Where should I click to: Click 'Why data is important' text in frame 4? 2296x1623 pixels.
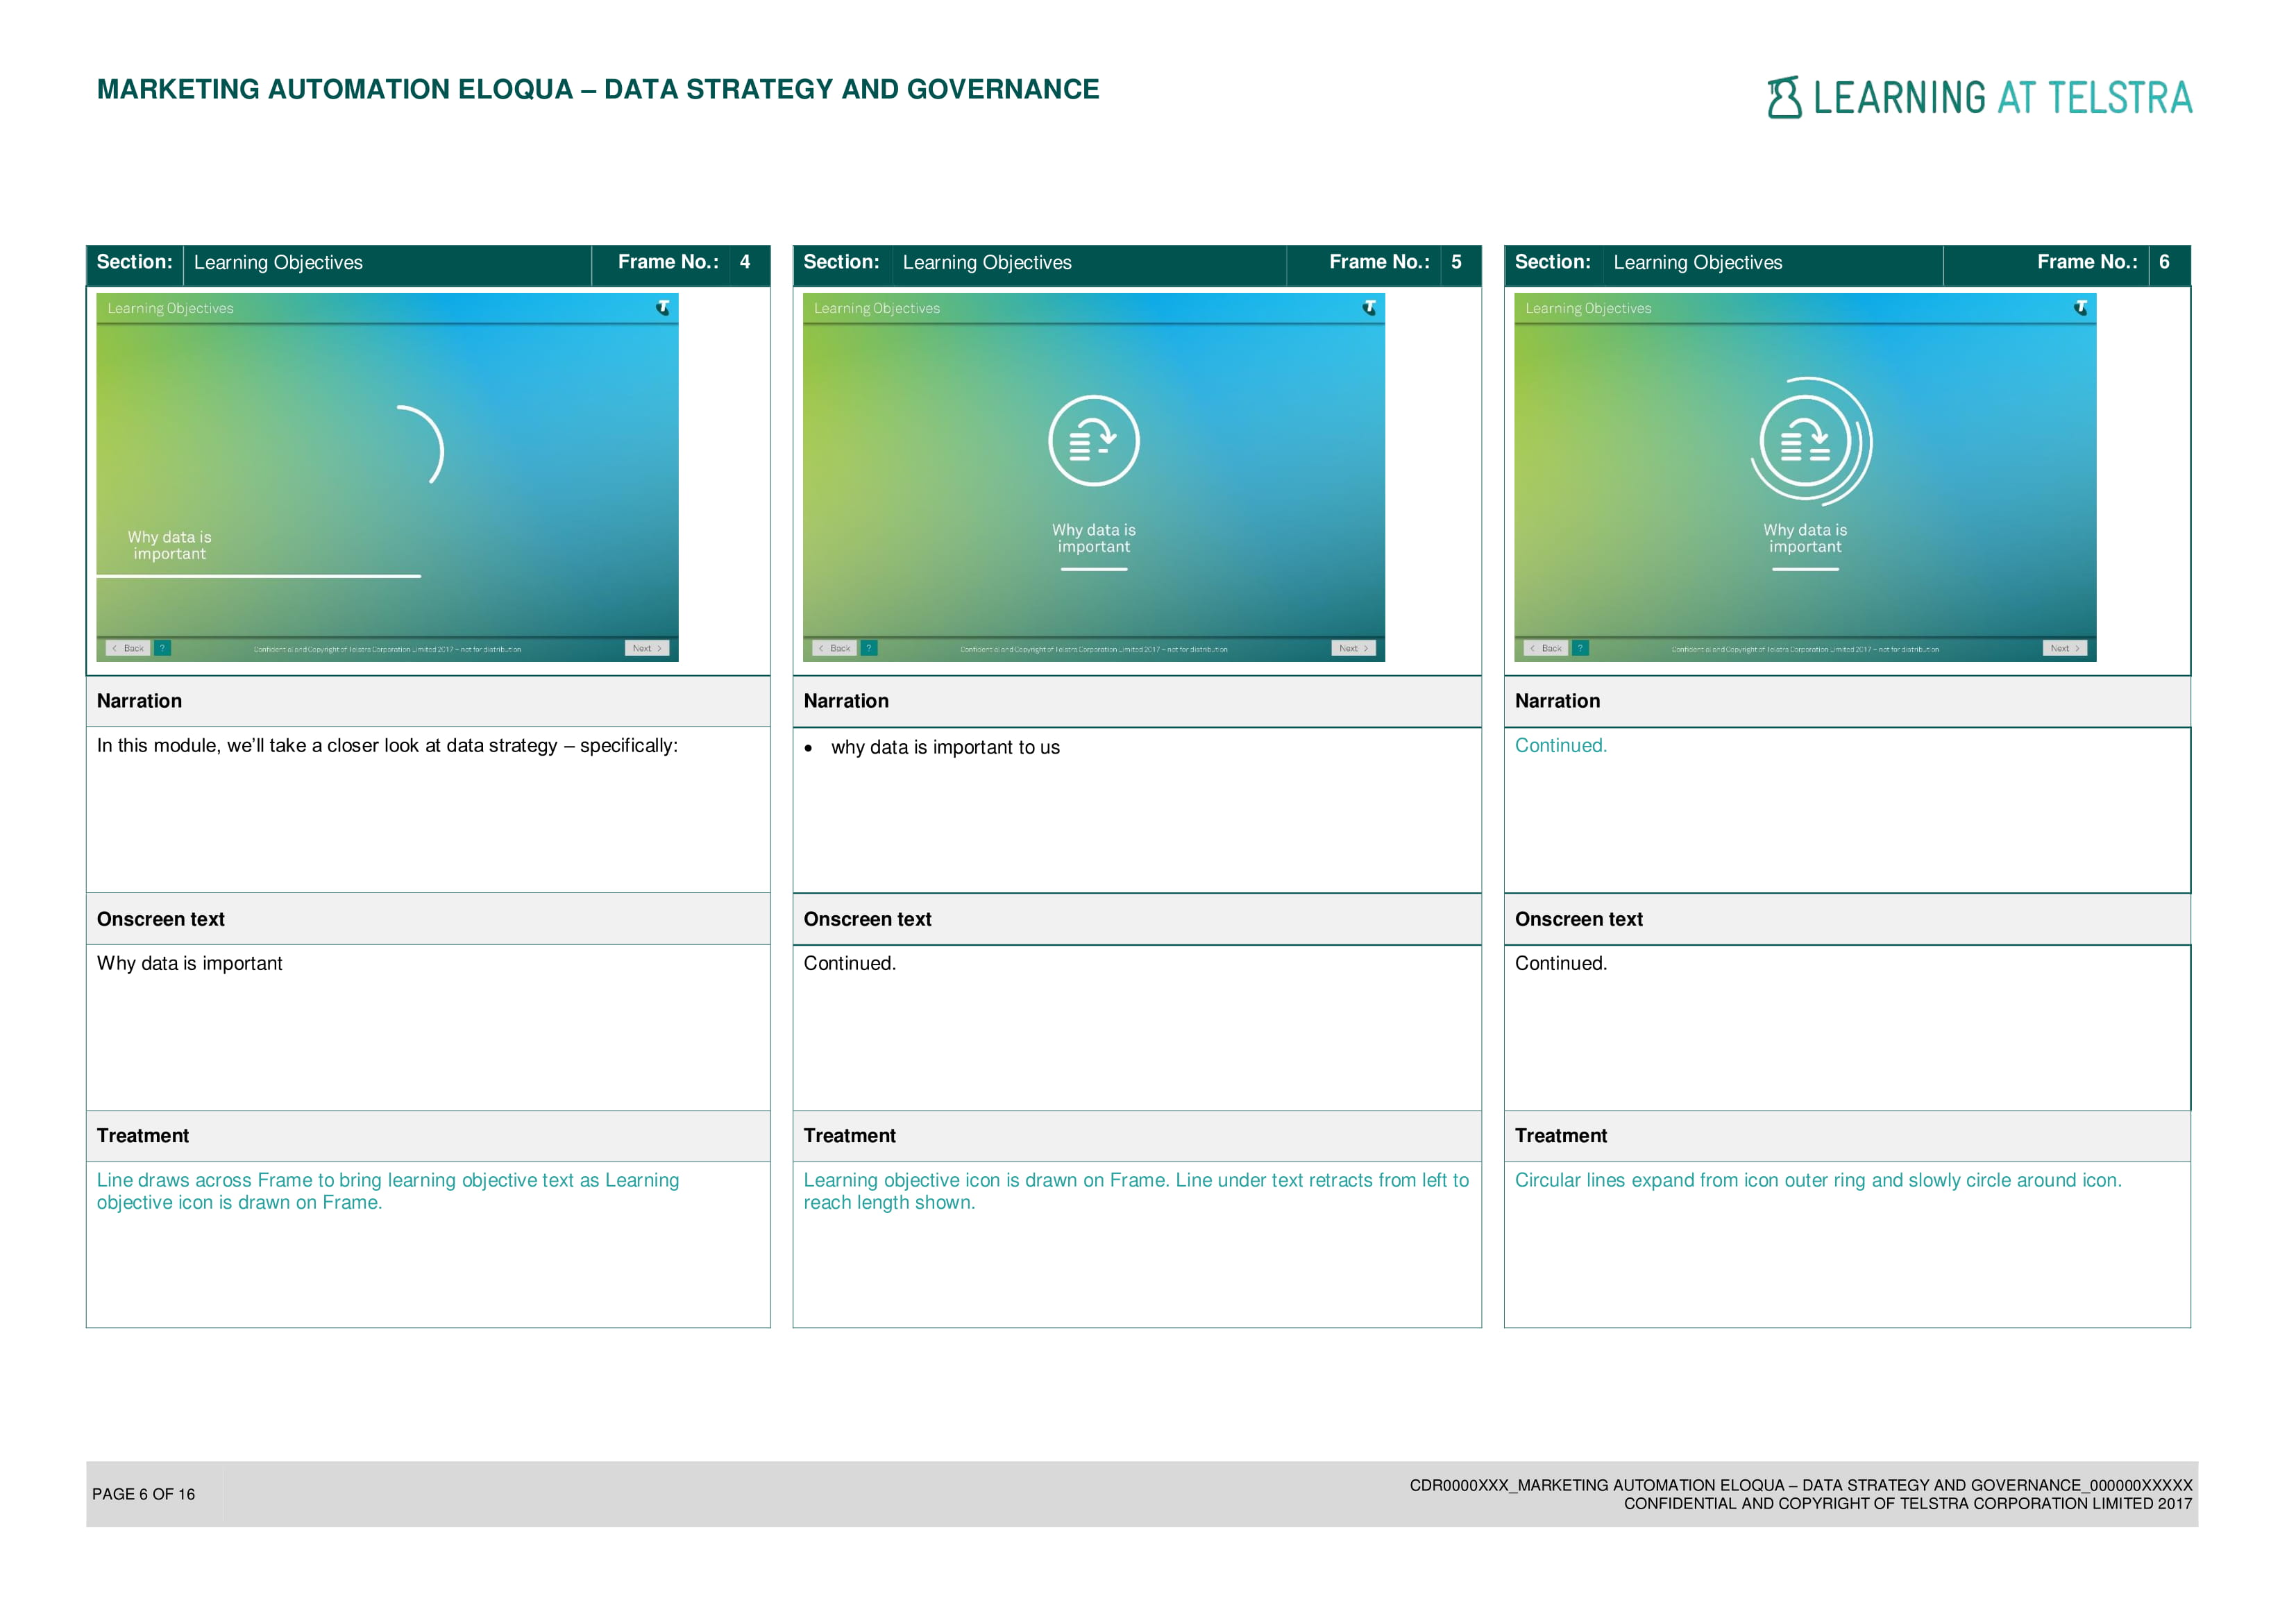click(x=170, y=545)
